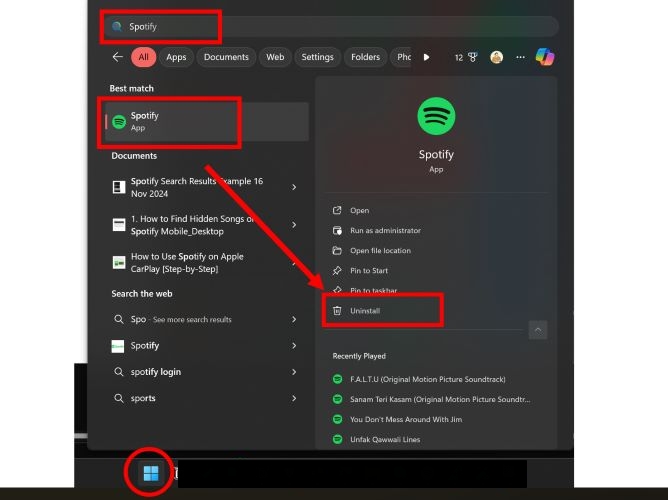Switch to the Documents filter tab
The height and width of the screenshot is (500, 668).
tap(226, 57)
